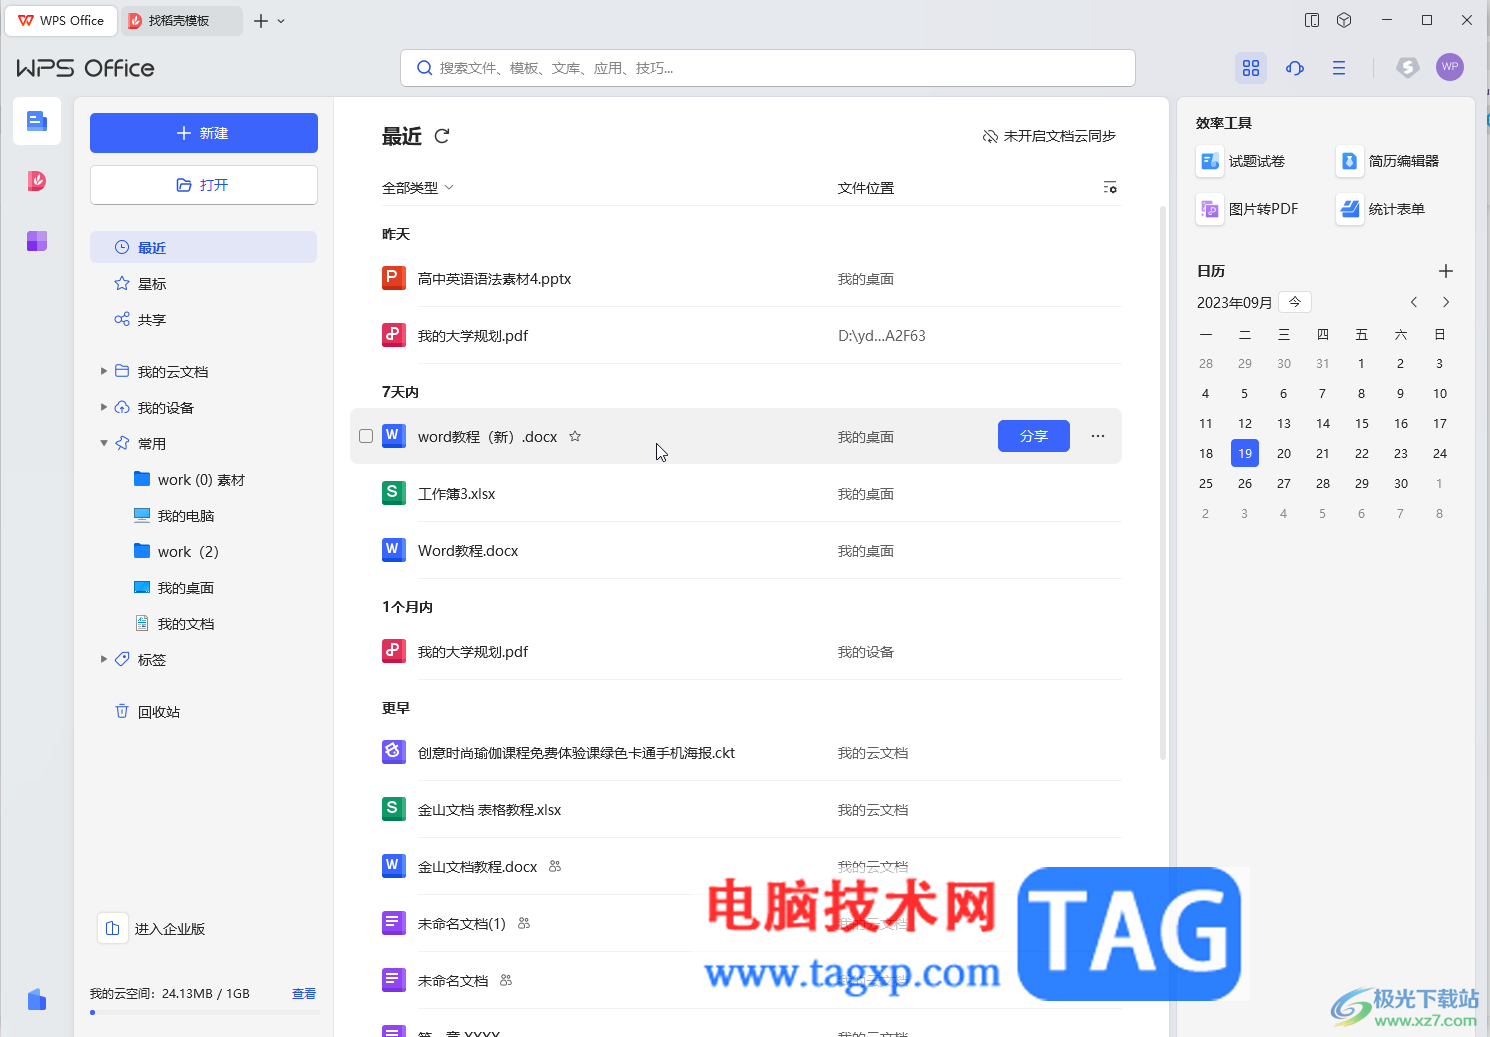
Task: Open more options for word教程（新）.docx
Action: (1098, 436)
